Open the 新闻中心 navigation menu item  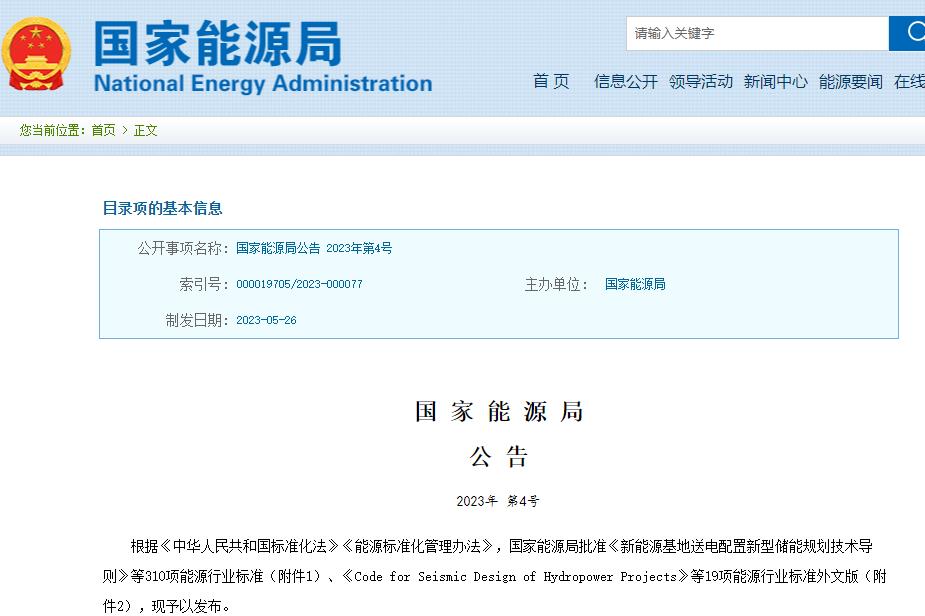coord(776,82)
